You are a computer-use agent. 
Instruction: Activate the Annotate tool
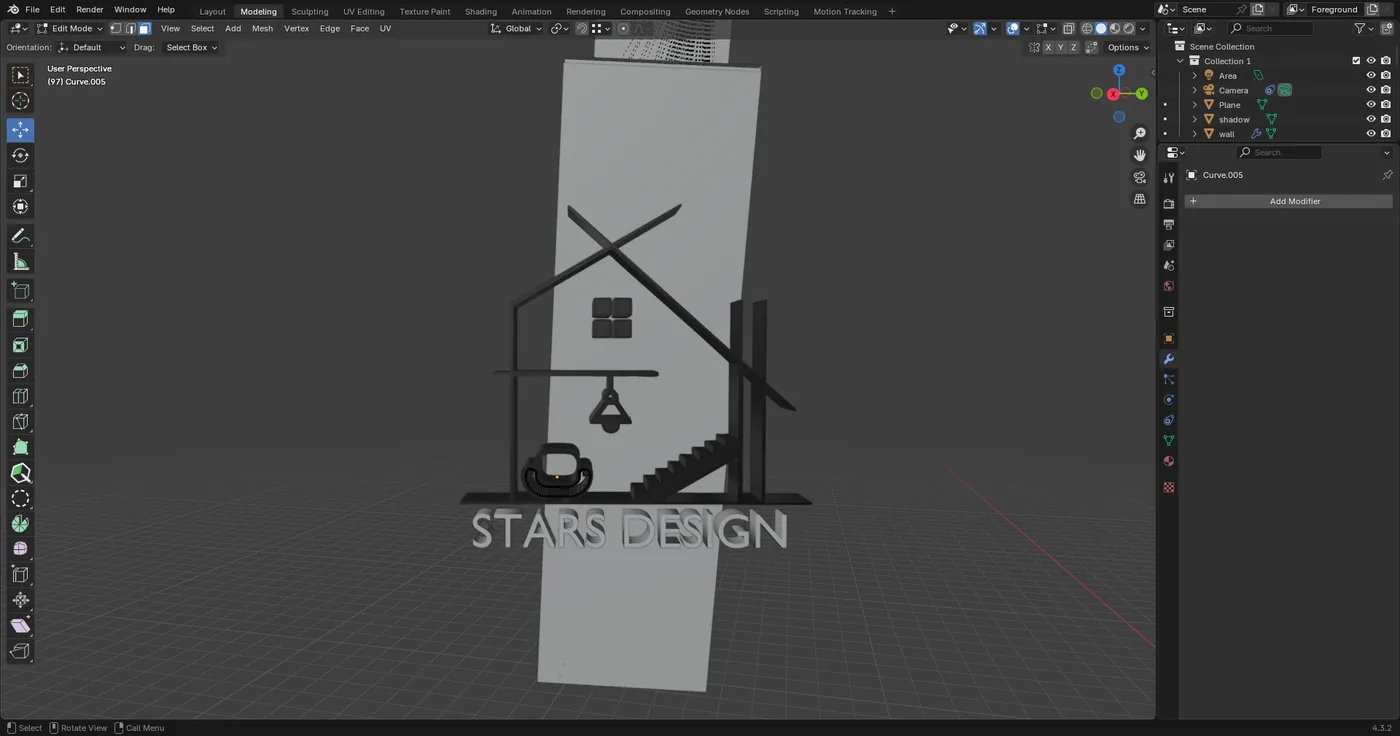pyautogui.click(x=20, y=236)
